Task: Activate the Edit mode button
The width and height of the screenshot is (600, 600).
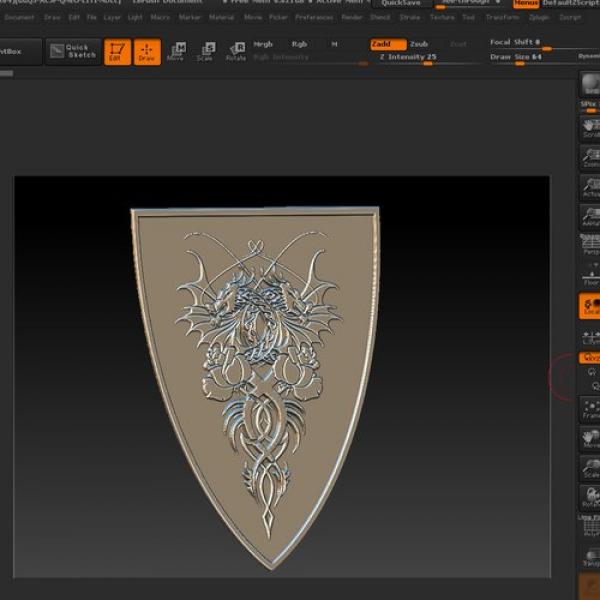Action: pos(118,52)
